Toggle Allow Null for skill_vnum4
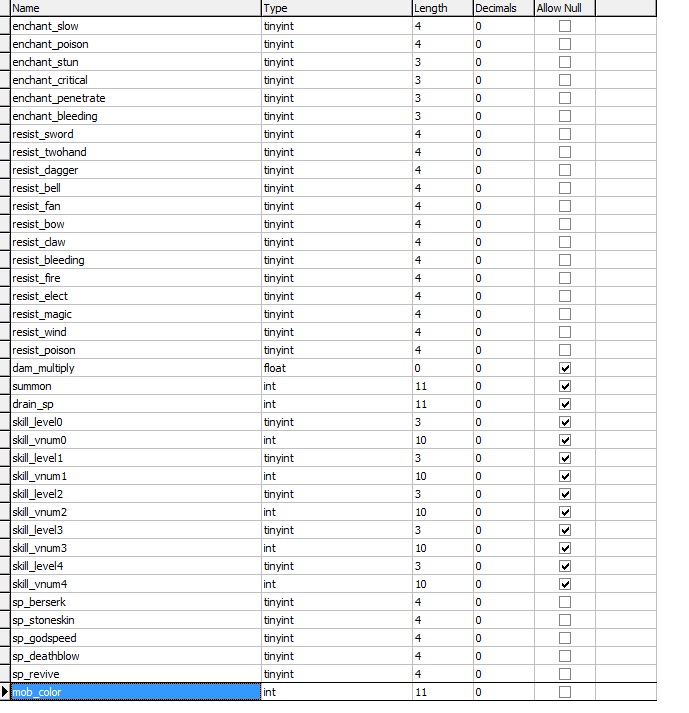This screenshot has height=713, width=689. pos(564,584)
